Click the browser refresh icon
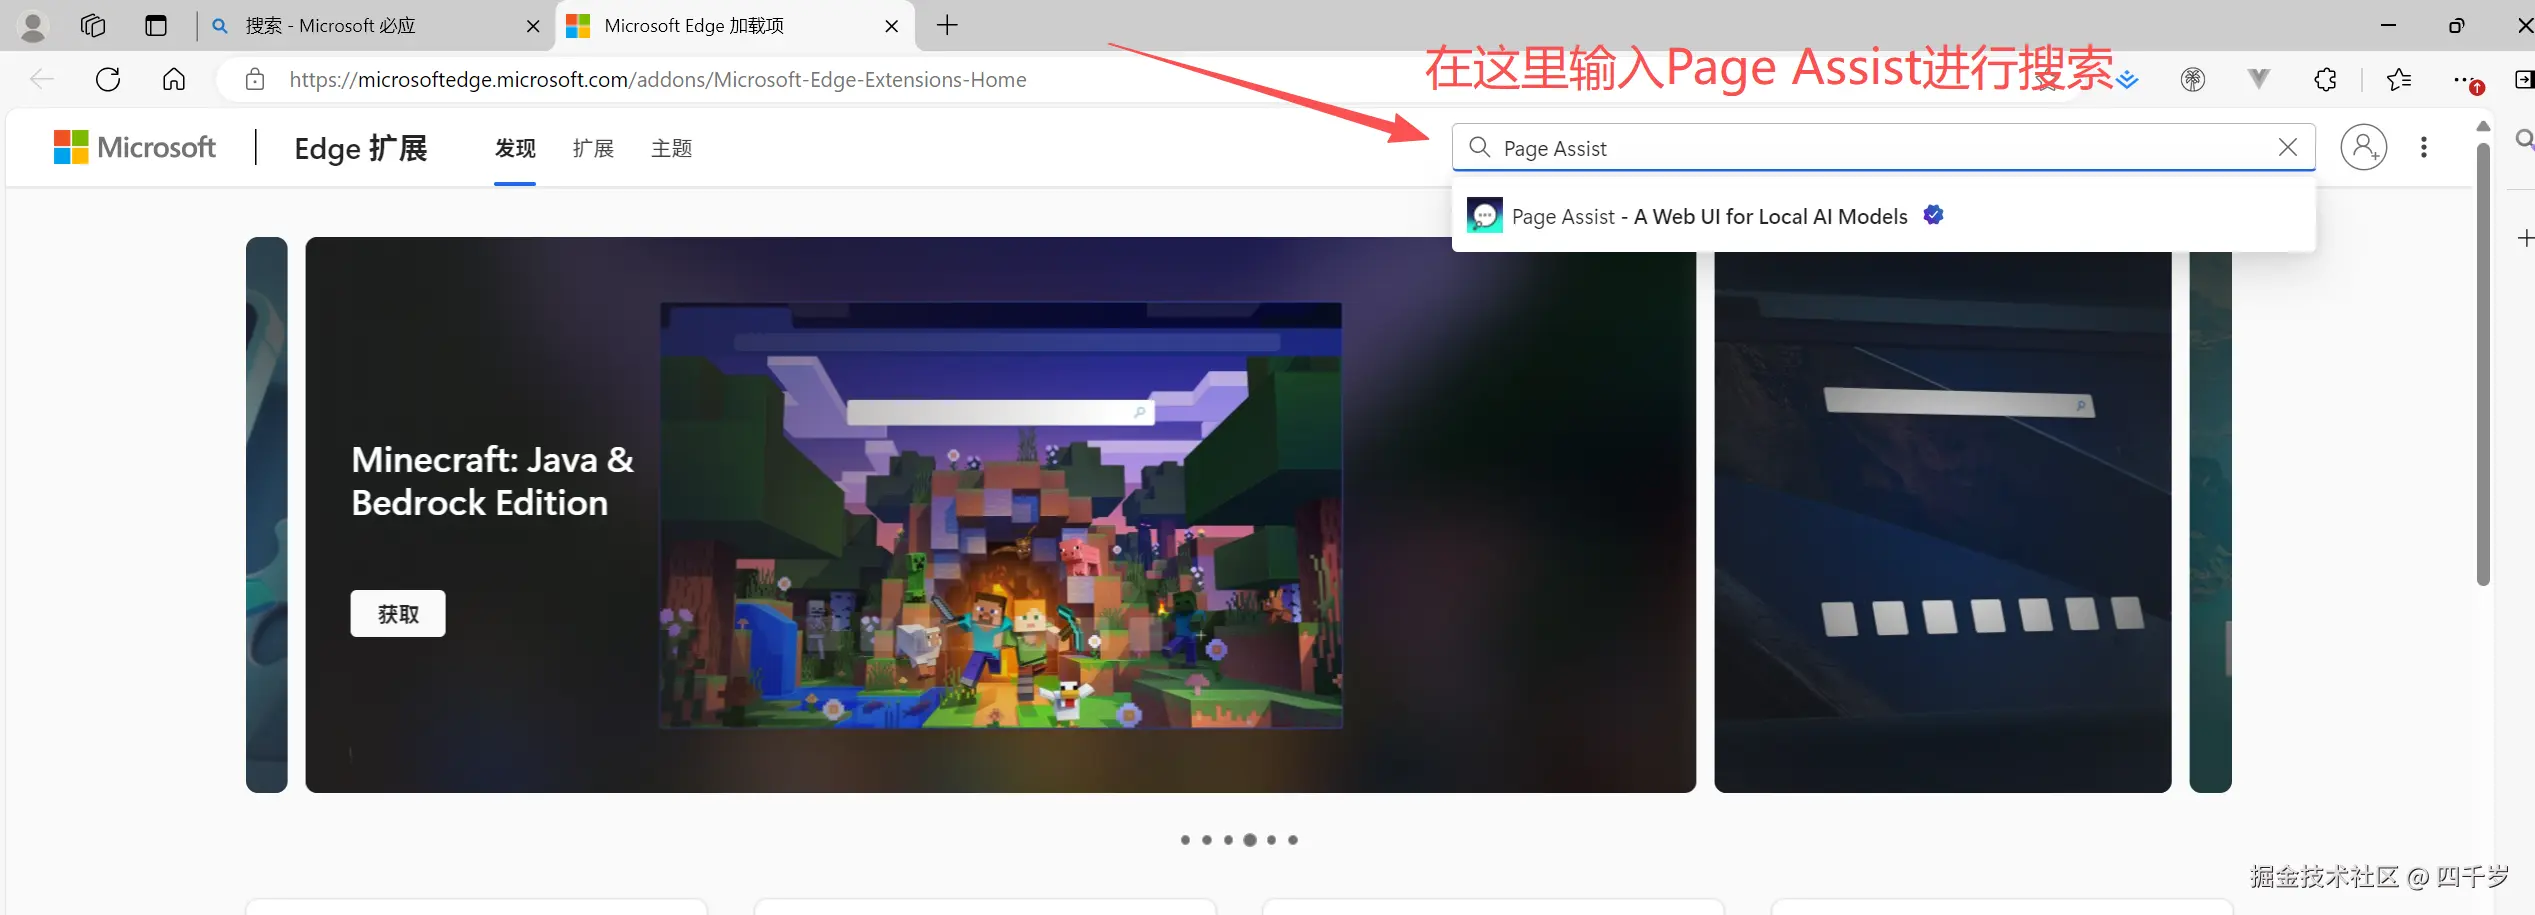 pos(107,79)
